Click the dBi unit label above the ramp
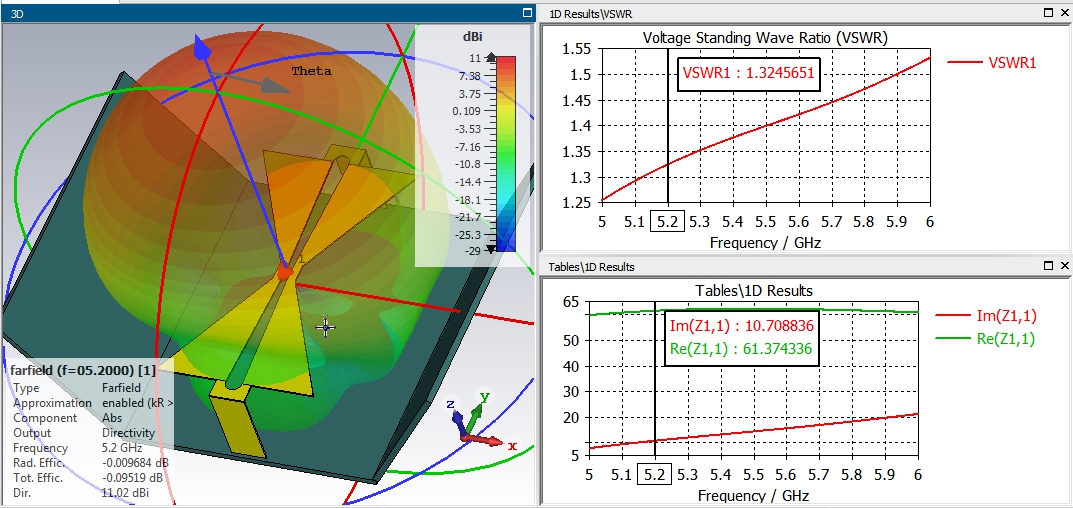 [x=472, y=37]
